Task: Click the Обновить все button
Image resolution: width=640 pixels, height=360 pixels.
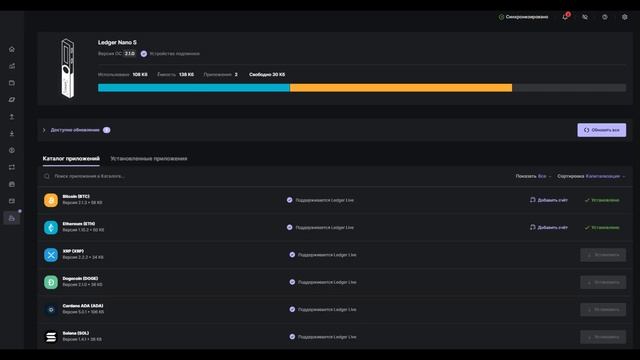Action: (x=602, y=130)
